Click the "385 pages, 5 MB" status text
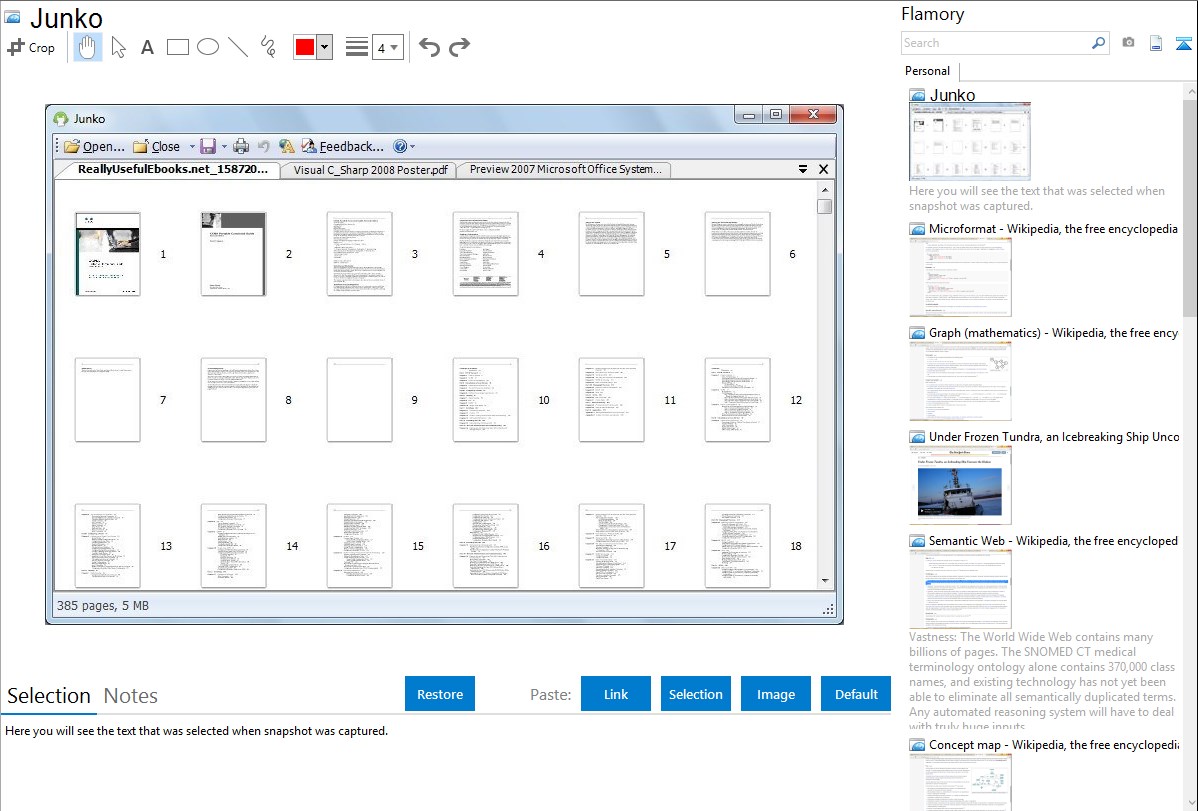Viewport: 1198px width, 811px height. (x=103, y=605)
